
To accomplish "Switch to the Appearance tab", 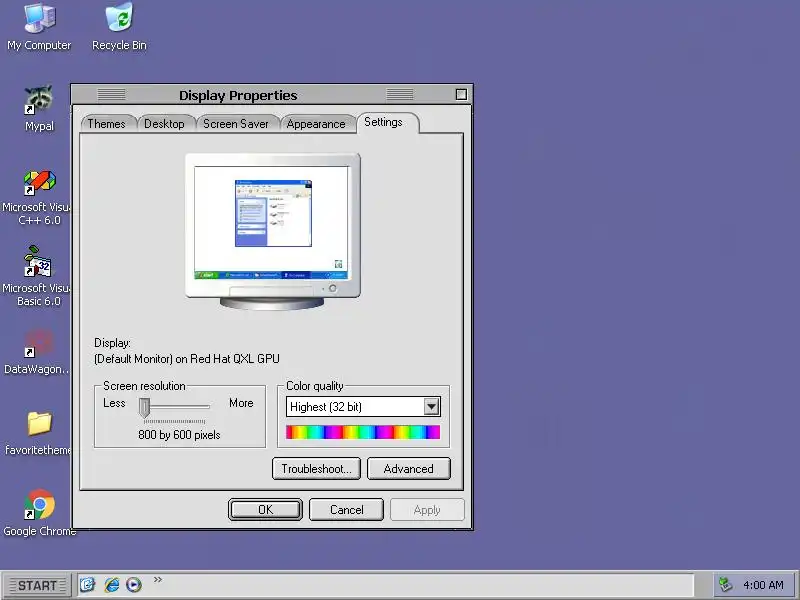I will (316, 123).
